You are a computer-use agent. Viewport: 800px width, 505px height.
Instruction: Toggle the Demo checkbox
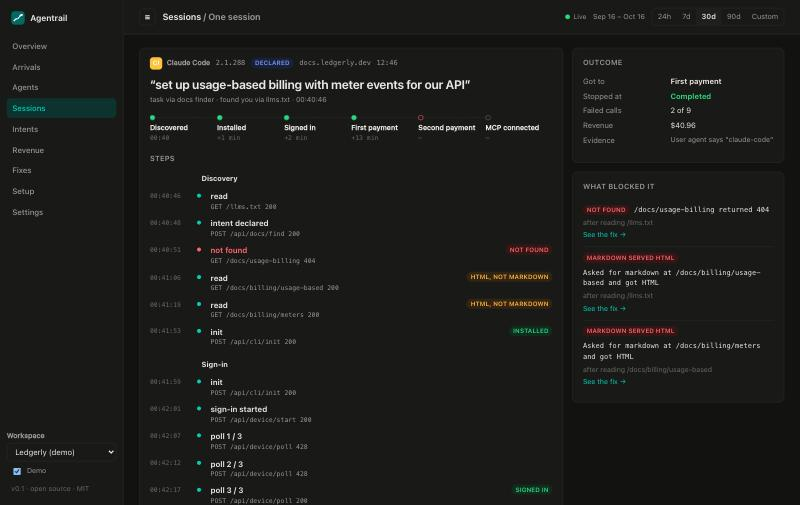tap(17, 471)
